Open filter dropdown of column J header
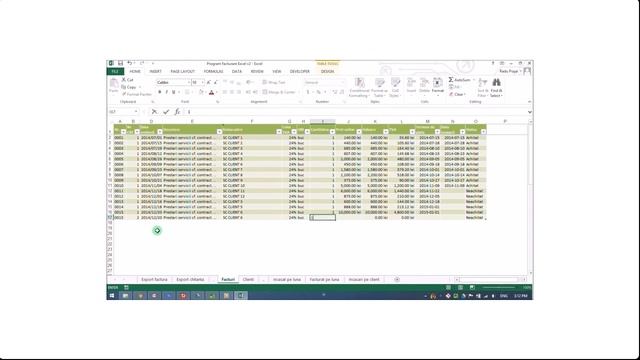 pyautogui.click(x=359, y=132)
